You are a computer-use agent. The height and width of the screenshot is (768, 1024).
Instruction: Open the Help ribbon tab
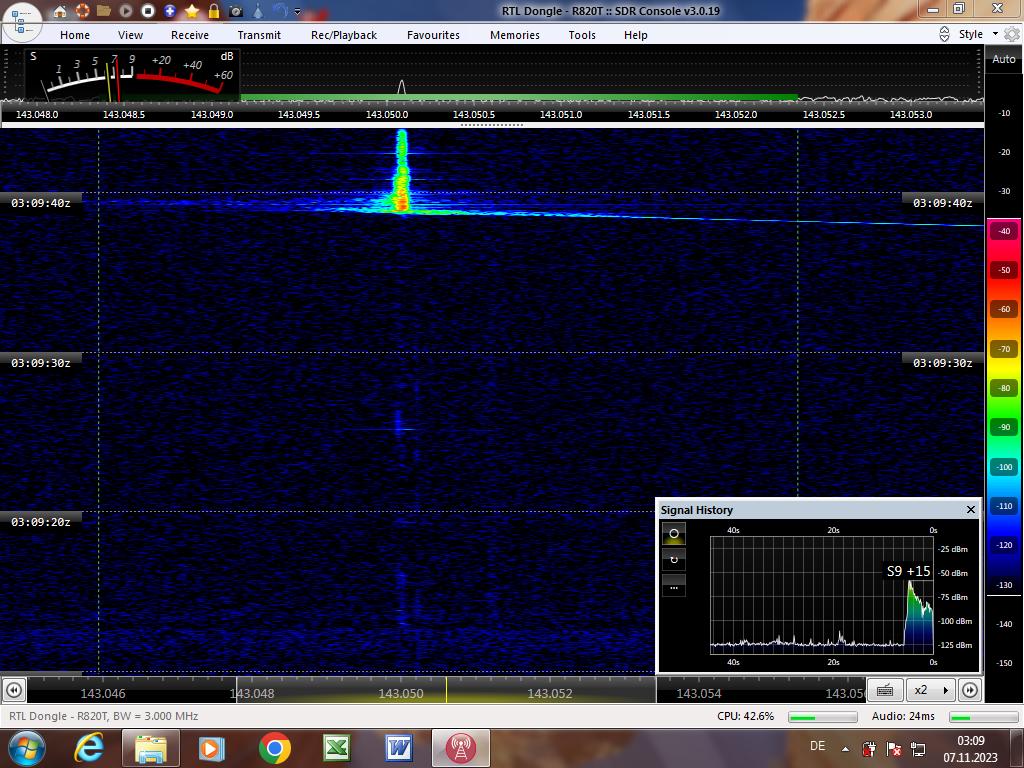(635, 35)
